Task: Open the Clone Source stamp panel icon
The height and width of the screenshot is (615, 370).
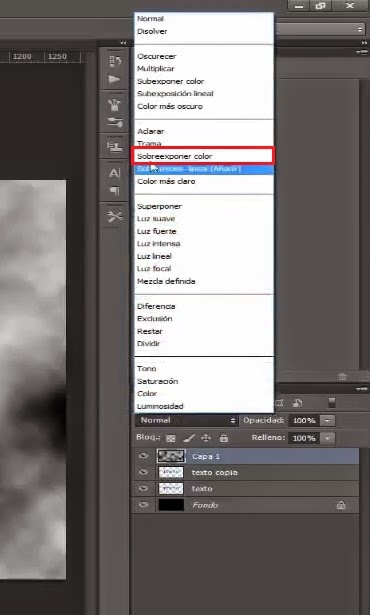Action: tap(115, 147)
